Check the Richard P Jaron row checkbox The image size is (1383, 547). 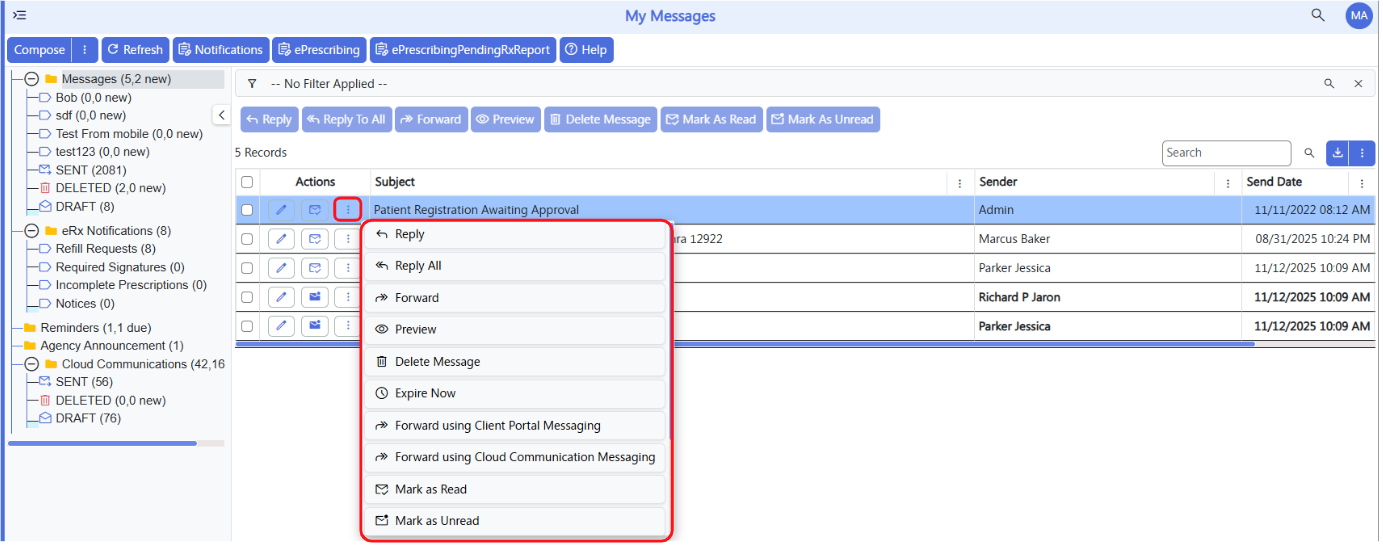coord(247,297)
